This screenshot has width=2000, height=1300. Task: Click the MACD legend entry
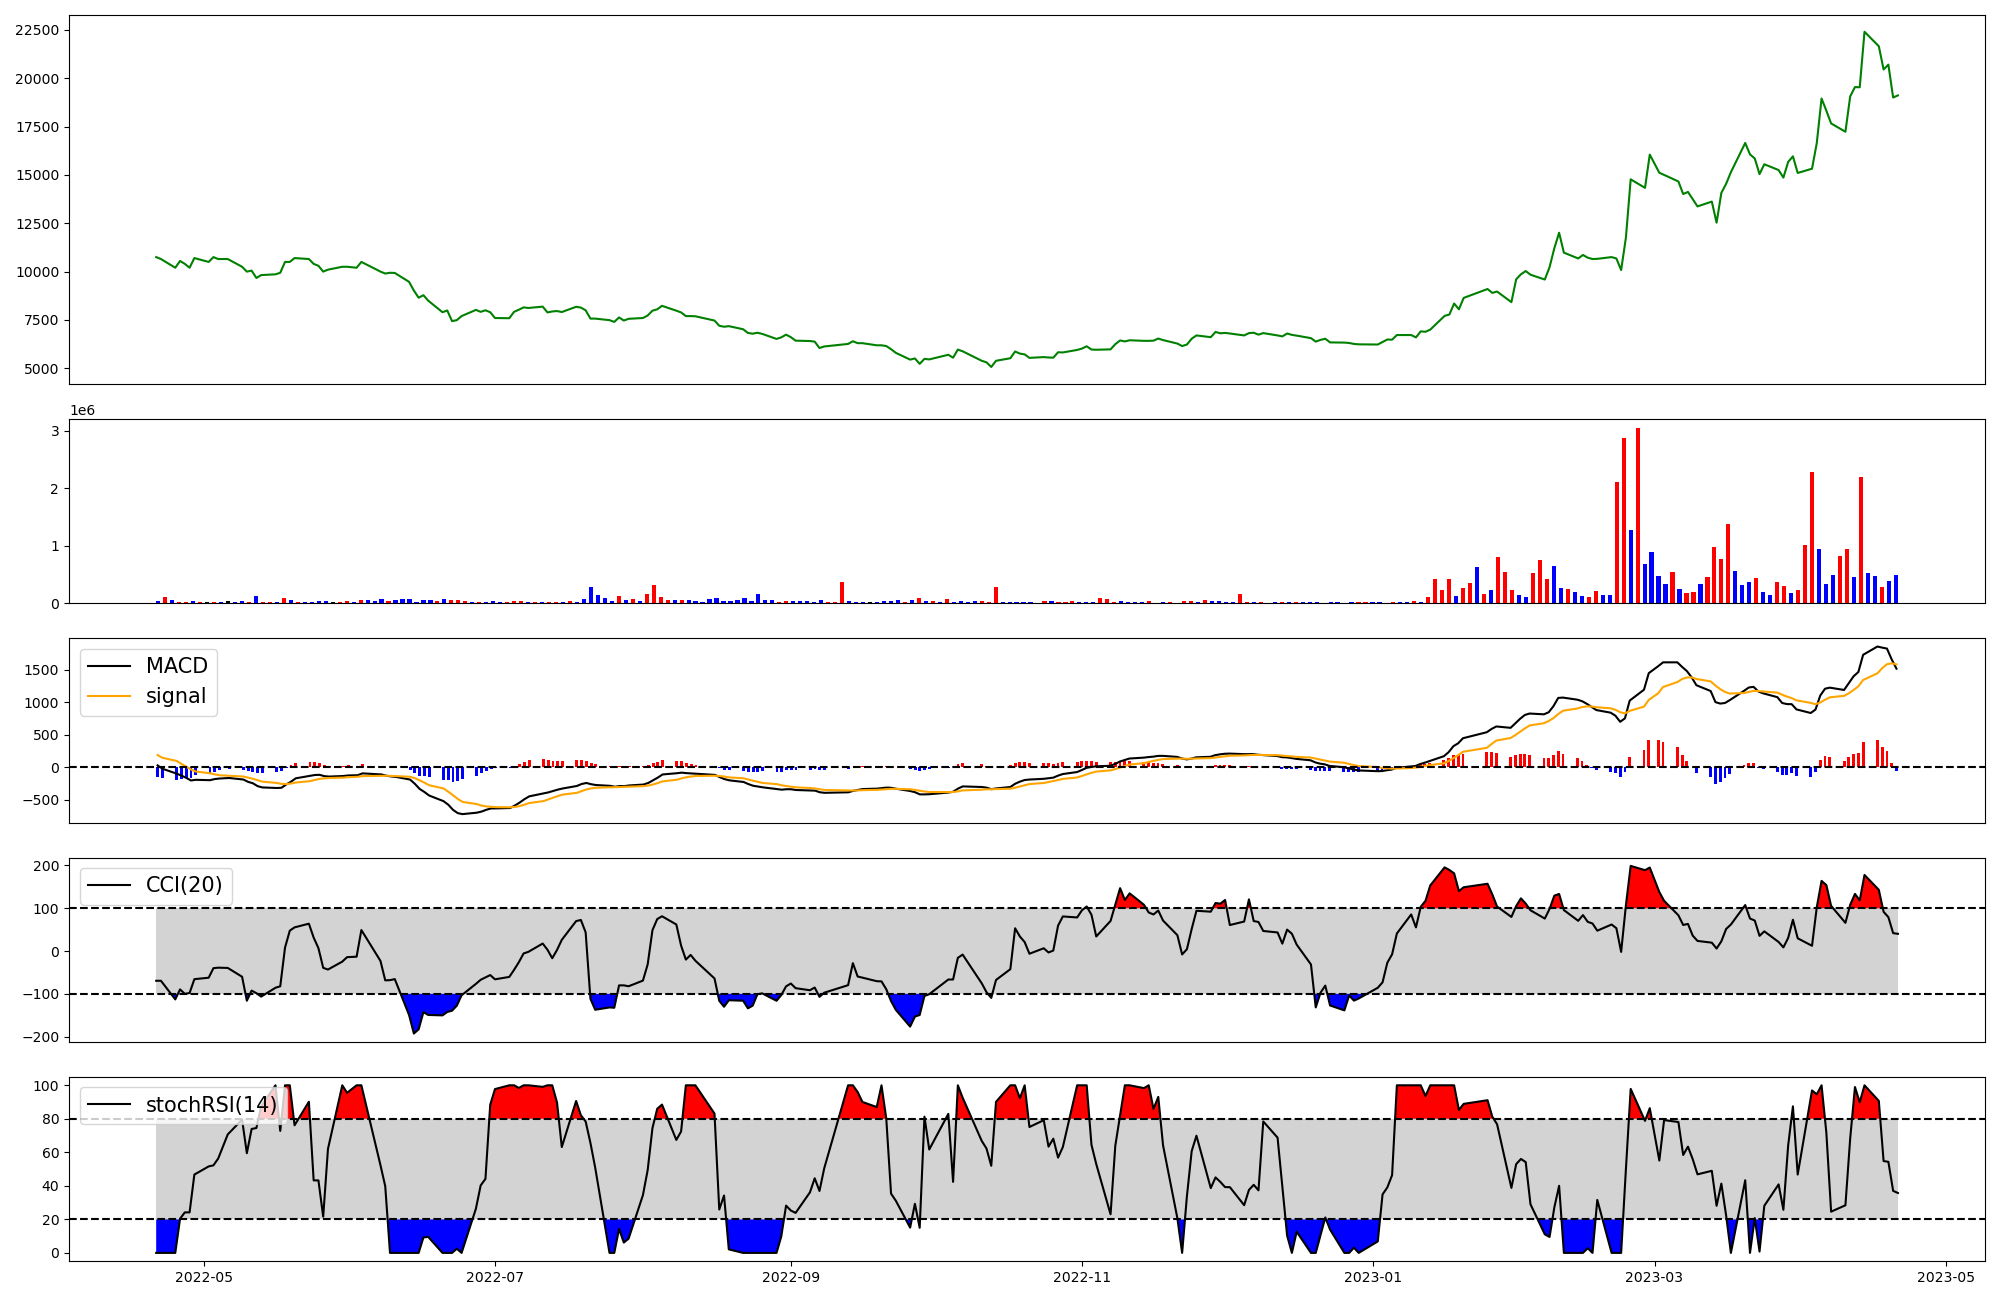[176, 666]
